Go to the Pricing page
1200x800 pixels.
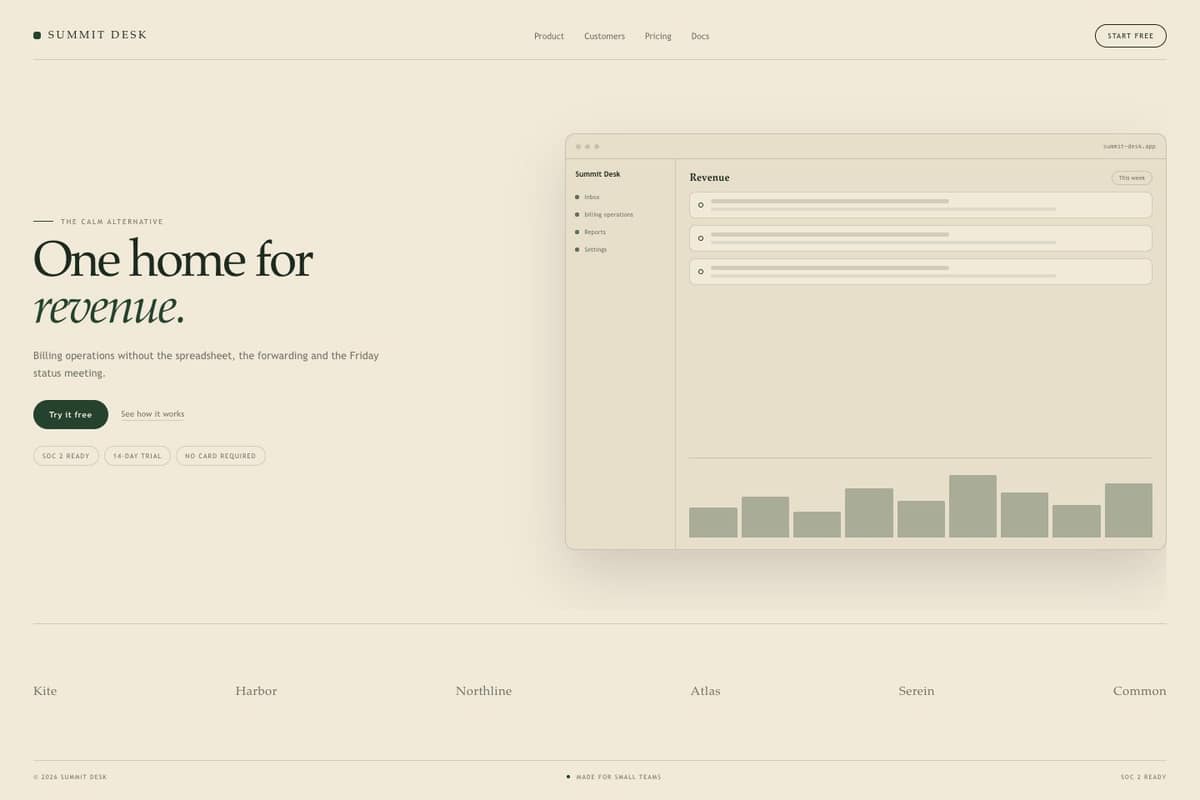point(658,36)
